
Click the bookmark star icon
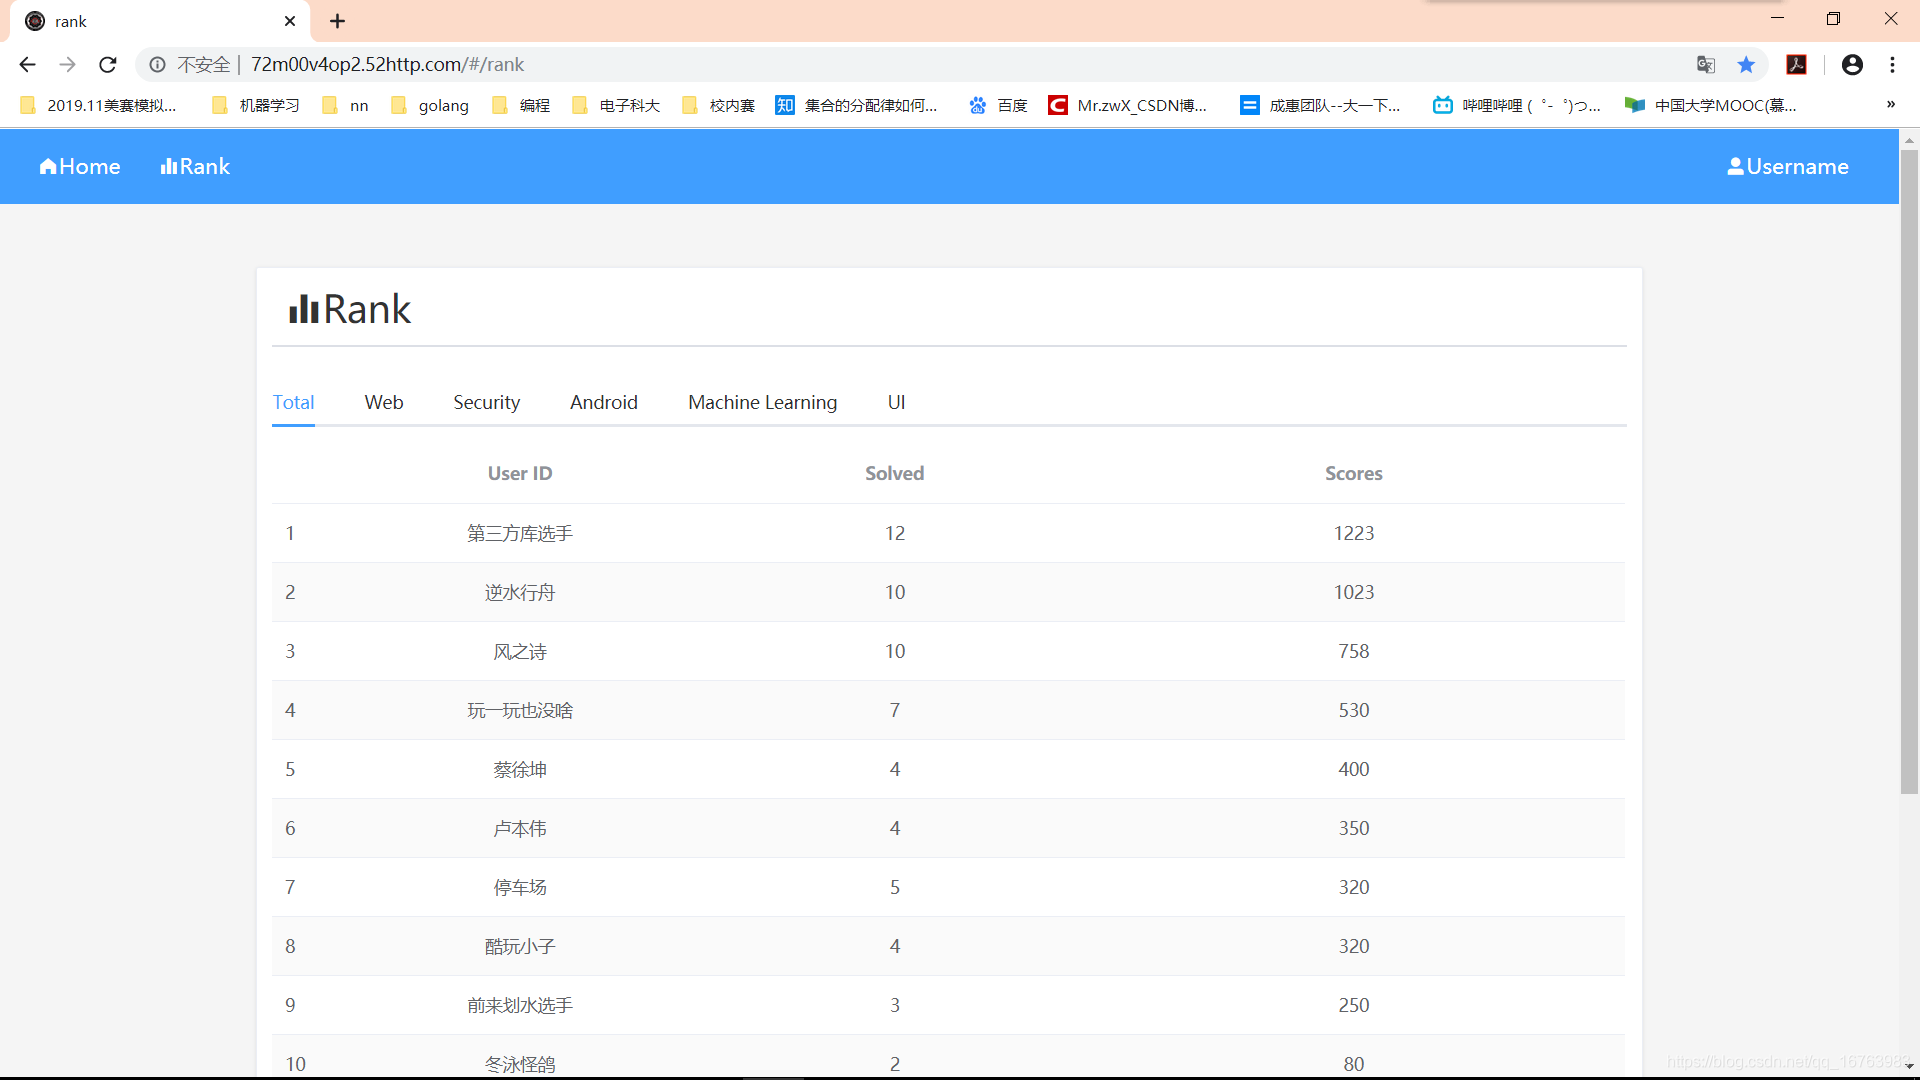pyautogui.click(x=1746, y=65)
